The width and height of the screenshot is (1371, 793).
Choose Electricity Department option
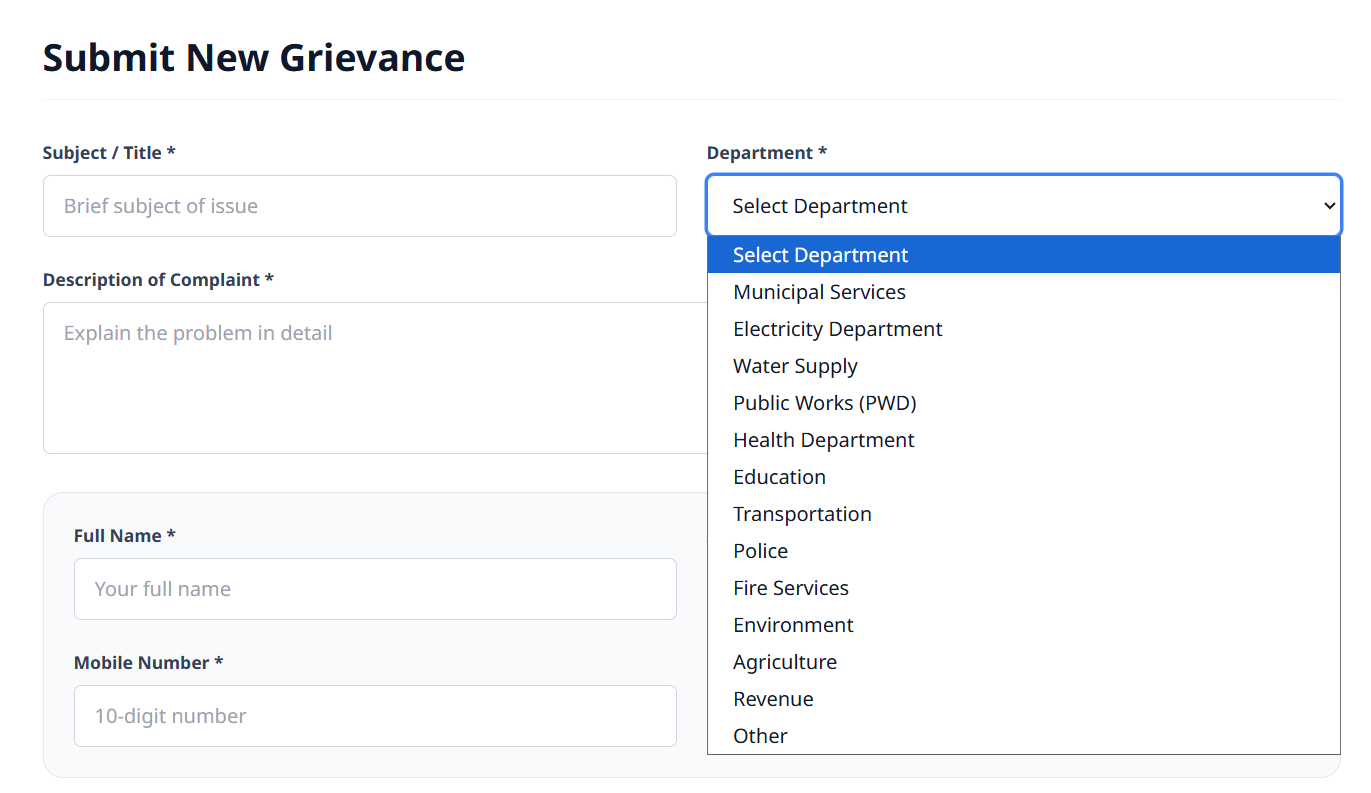coord(838,328)
